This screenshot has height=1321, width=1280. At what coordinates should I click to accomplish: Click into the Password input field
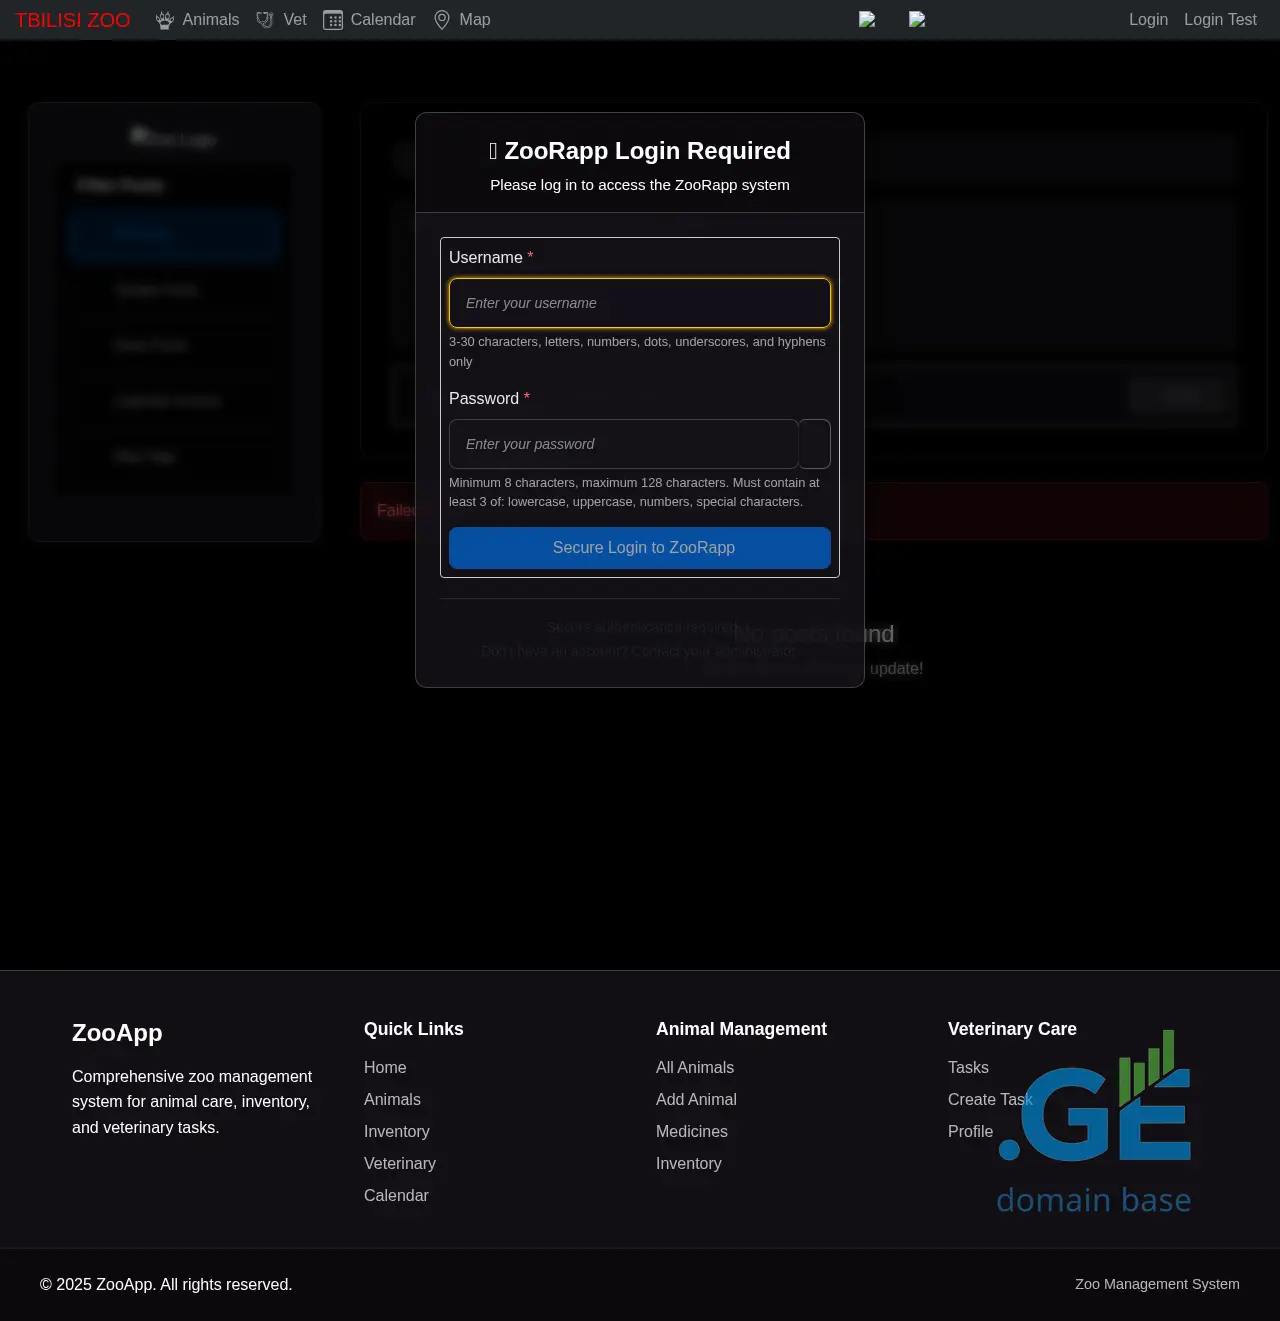coord(623,444)
